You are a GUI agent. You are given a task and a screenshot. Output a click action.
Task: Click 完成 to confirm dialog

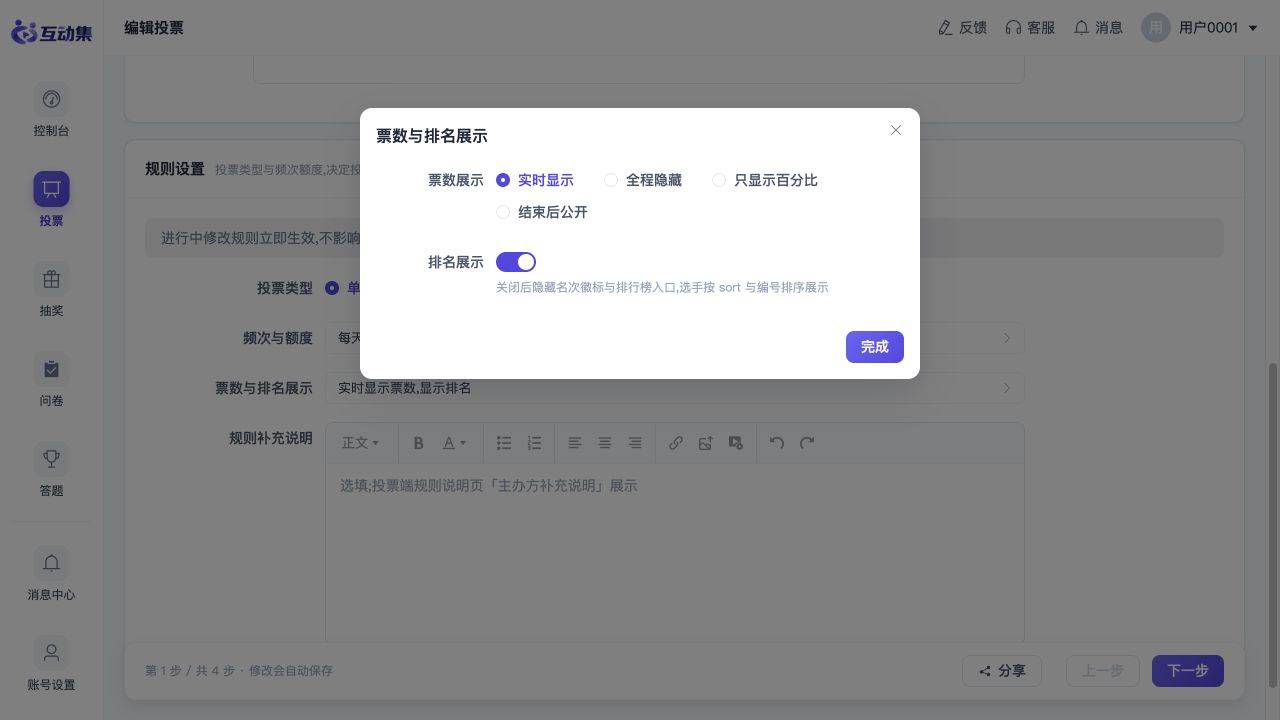click(x=875, y=347)
